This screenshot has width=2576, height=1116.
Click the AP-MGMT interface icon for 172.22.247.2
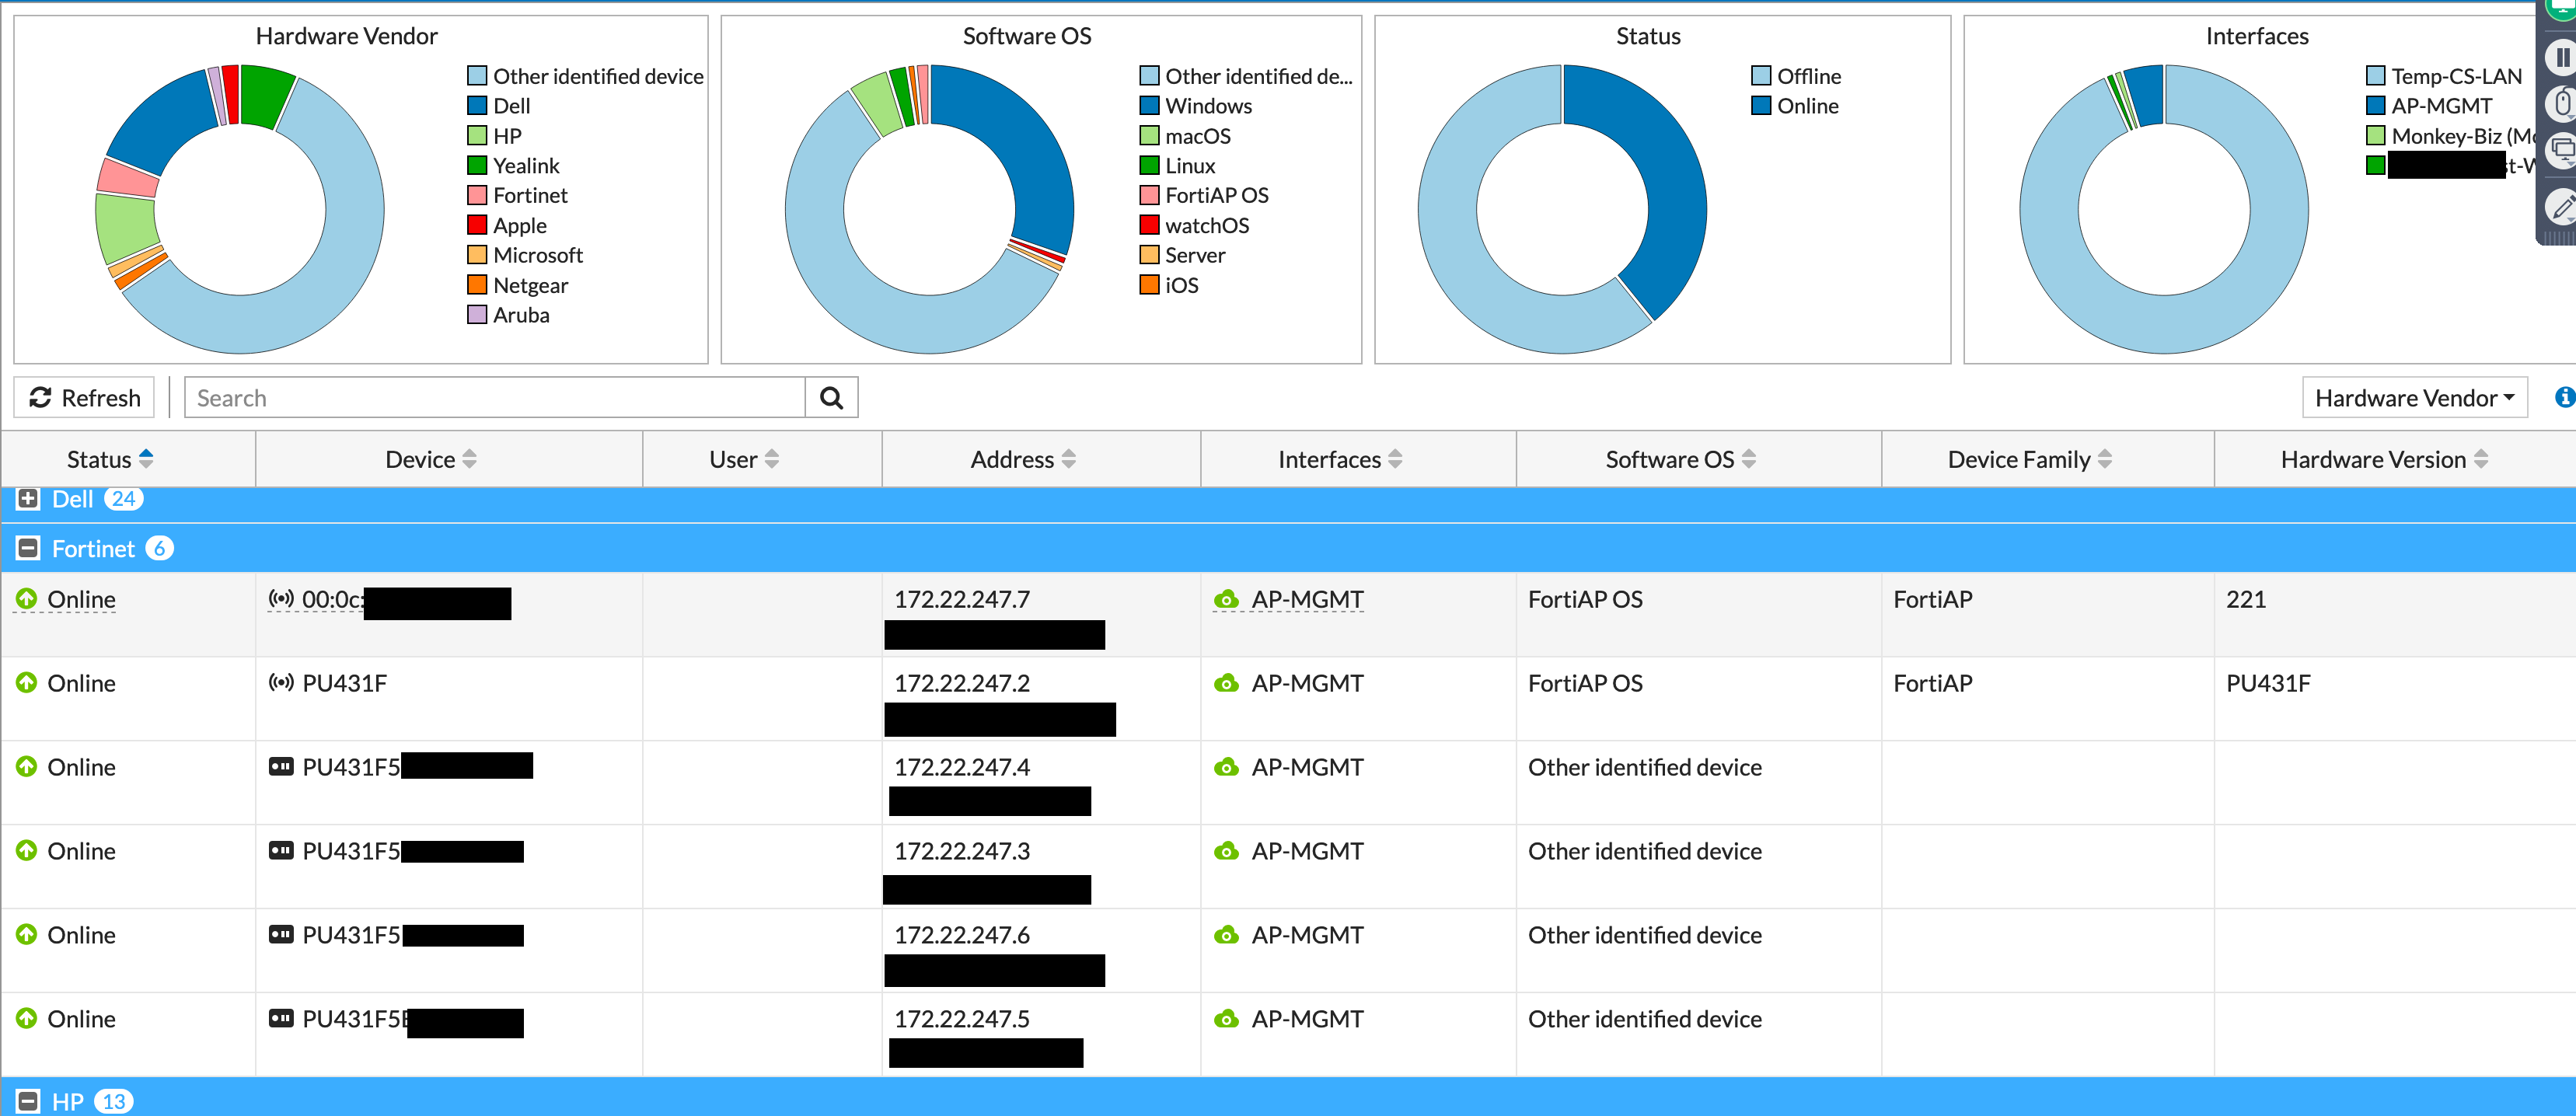1226,683
